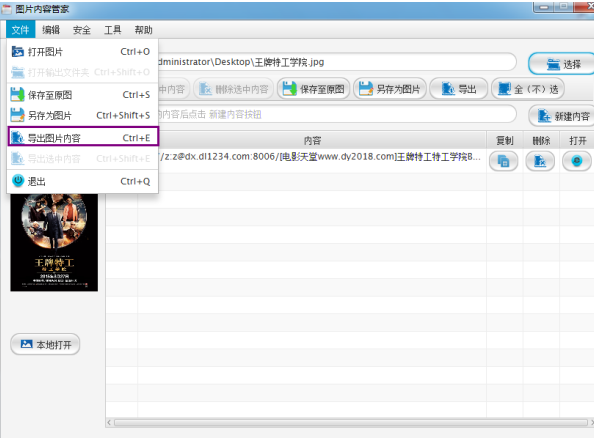The width and height of the screenshot is (594, 438).
Task: Choose 保存至原图 menu entry
Action: tap(83, 95)
